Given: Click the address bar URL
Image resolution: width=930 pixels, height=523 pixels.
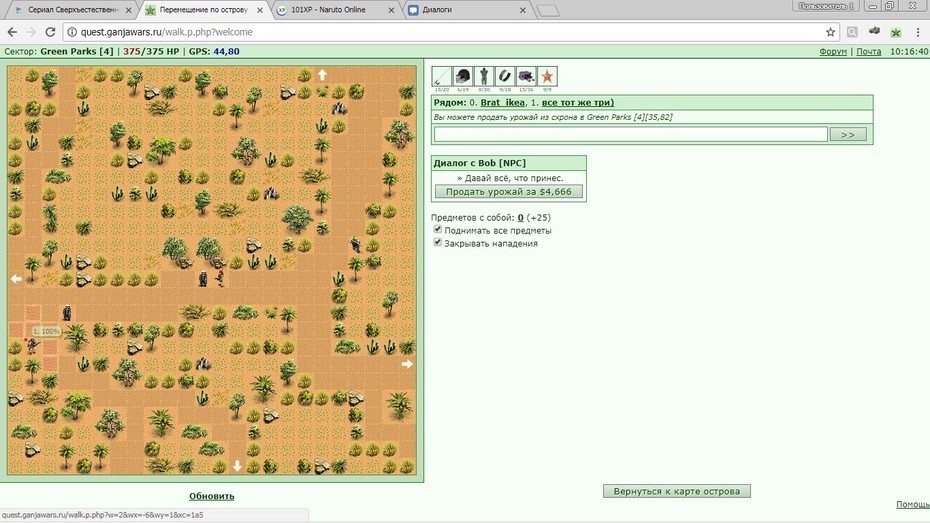Looking at the screenshot, I should pyautogui.click(x=167, y=32).
